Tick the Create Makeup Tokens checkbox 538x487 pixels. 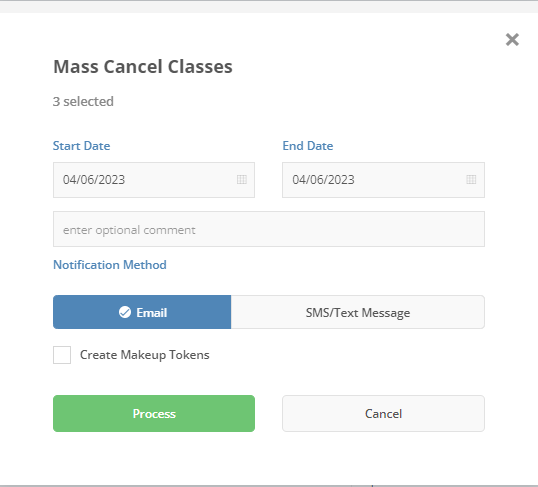[62, 355]
